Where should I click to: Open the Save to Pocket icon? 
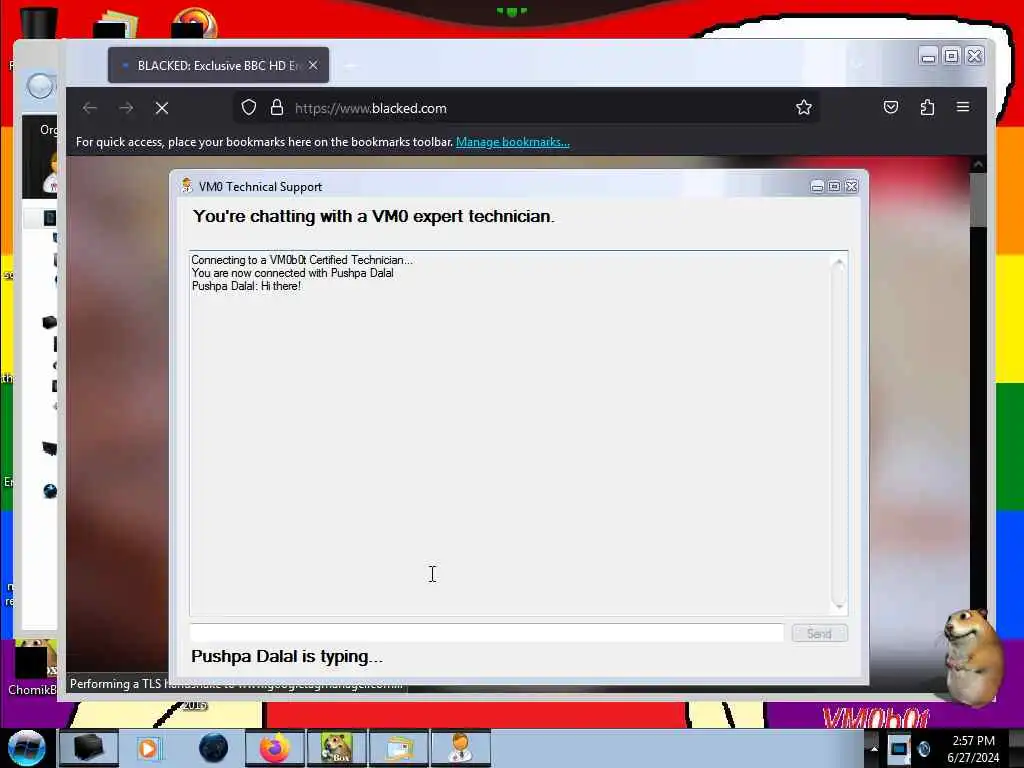pyautogui.click(x=891, y=107)
